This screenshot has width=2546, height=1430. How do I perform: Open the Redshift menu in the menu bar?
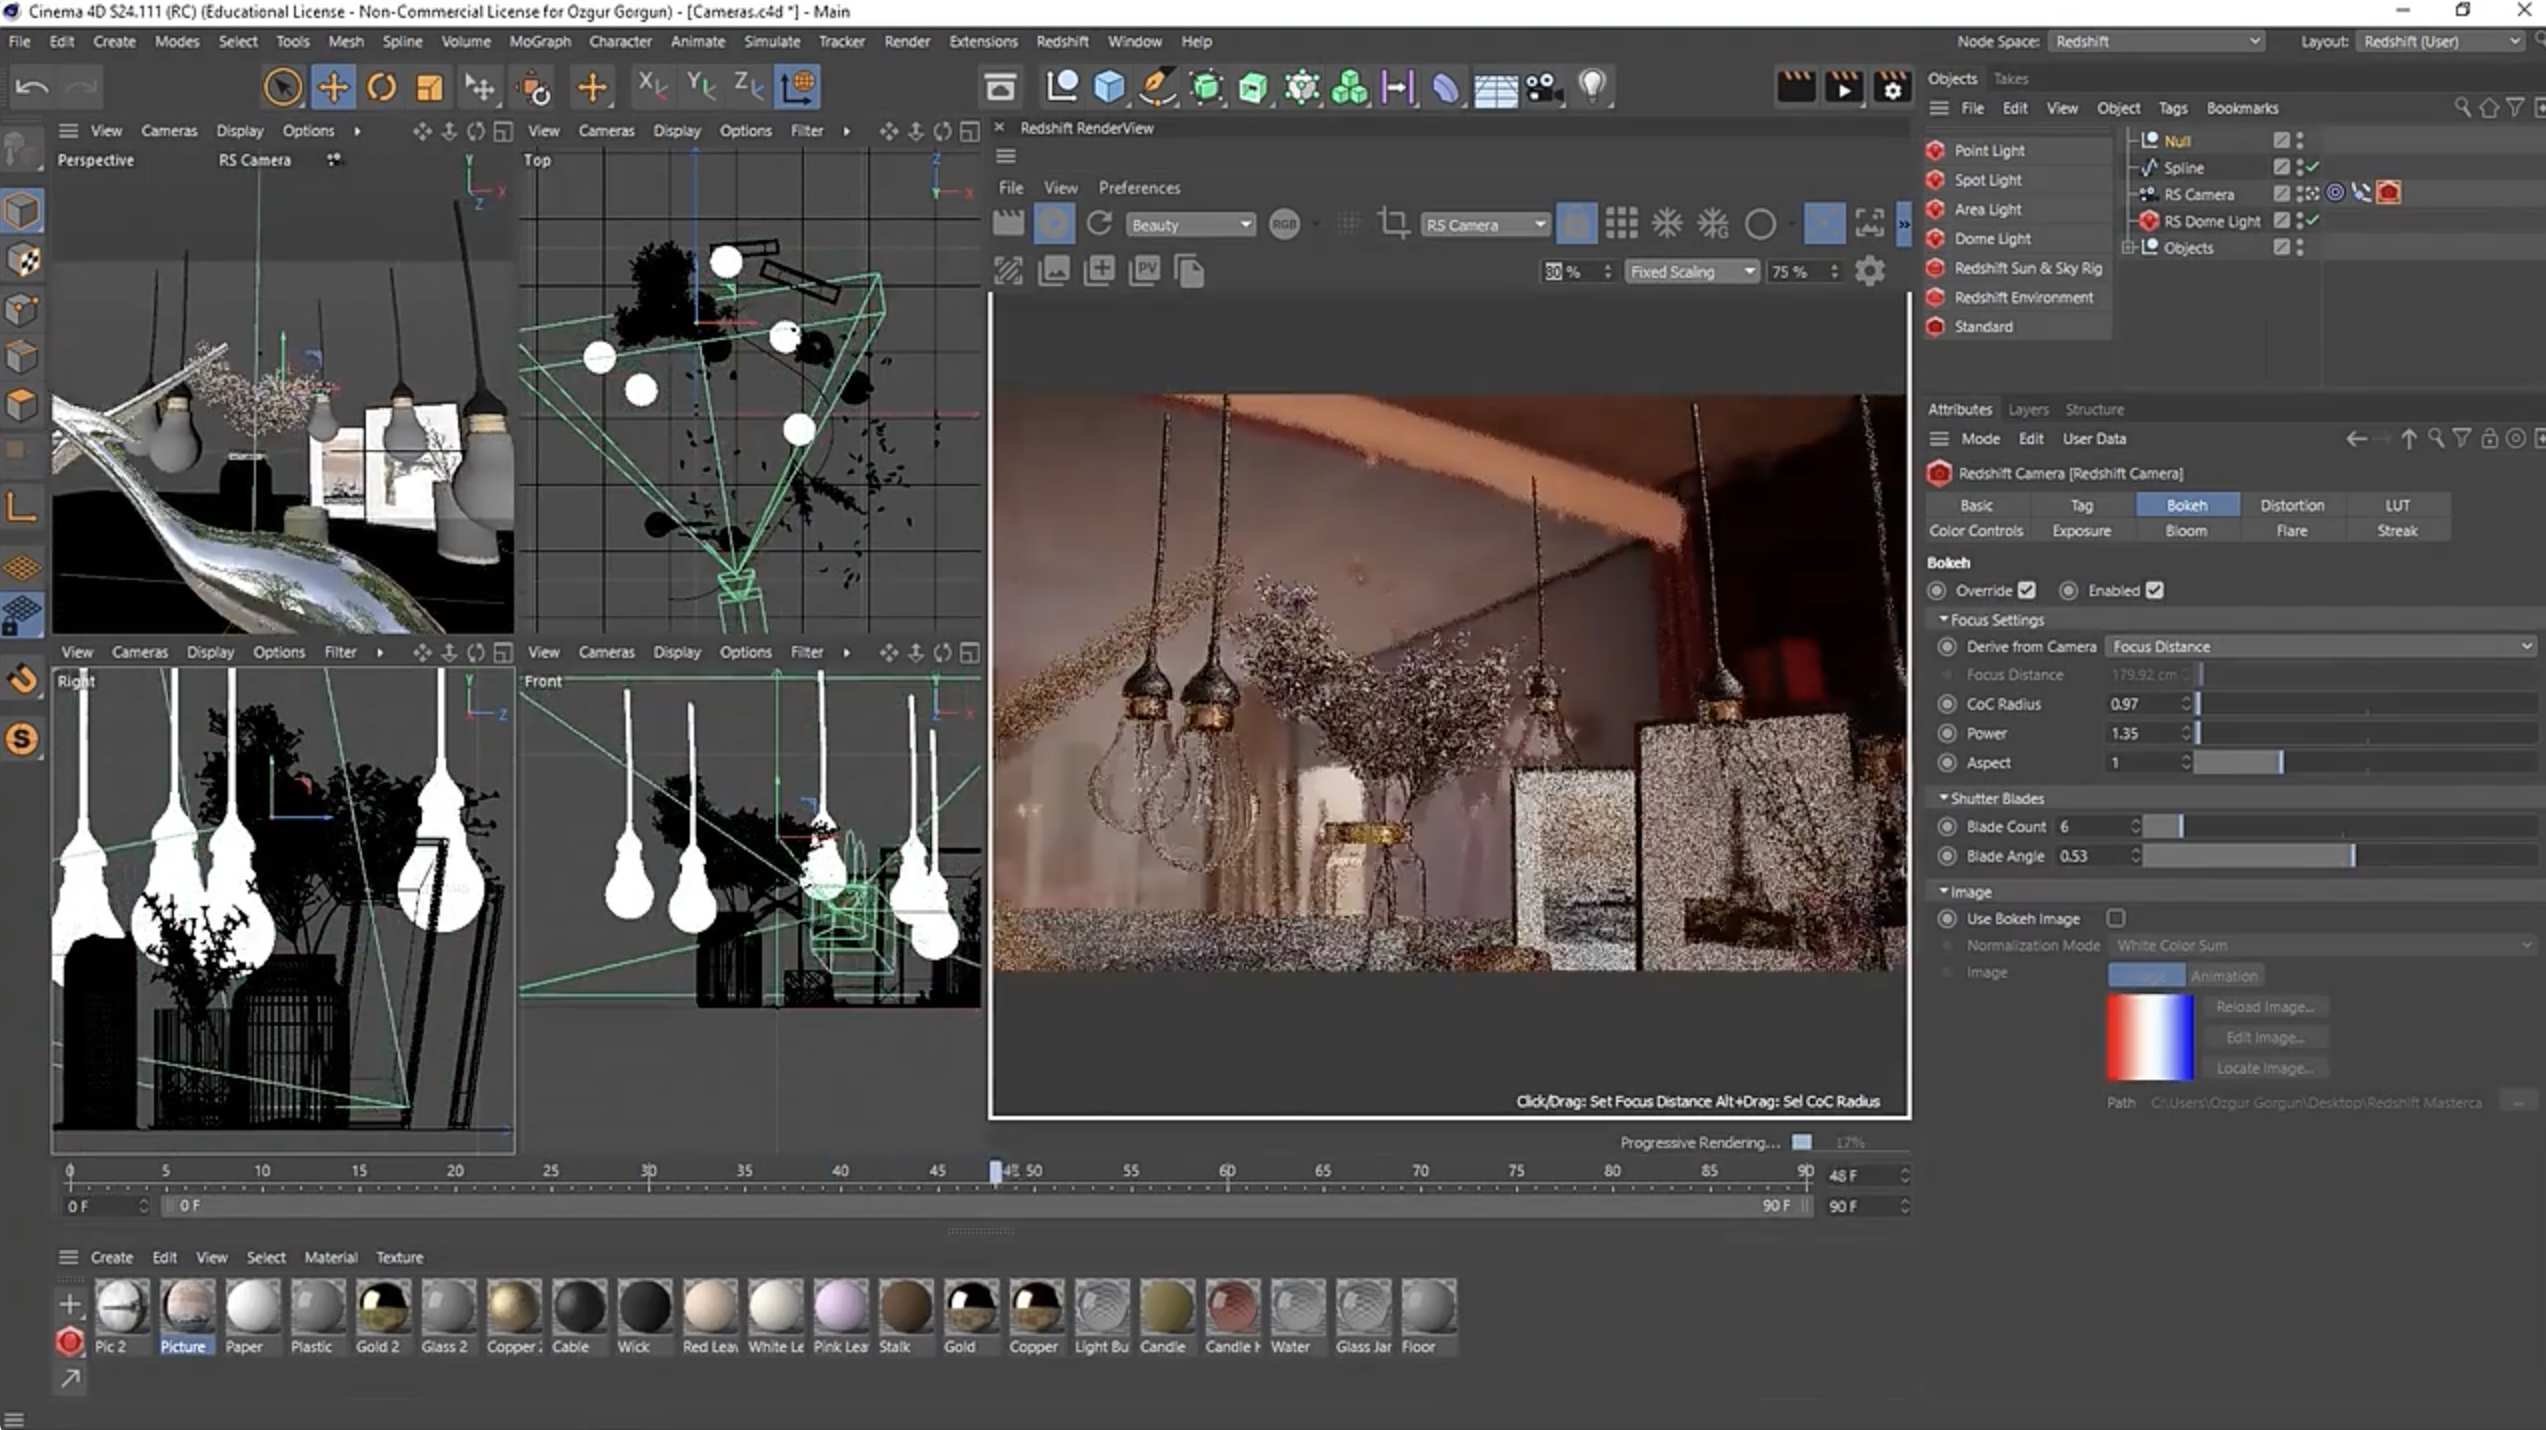pyautogui.click(x=1063, y=41)
